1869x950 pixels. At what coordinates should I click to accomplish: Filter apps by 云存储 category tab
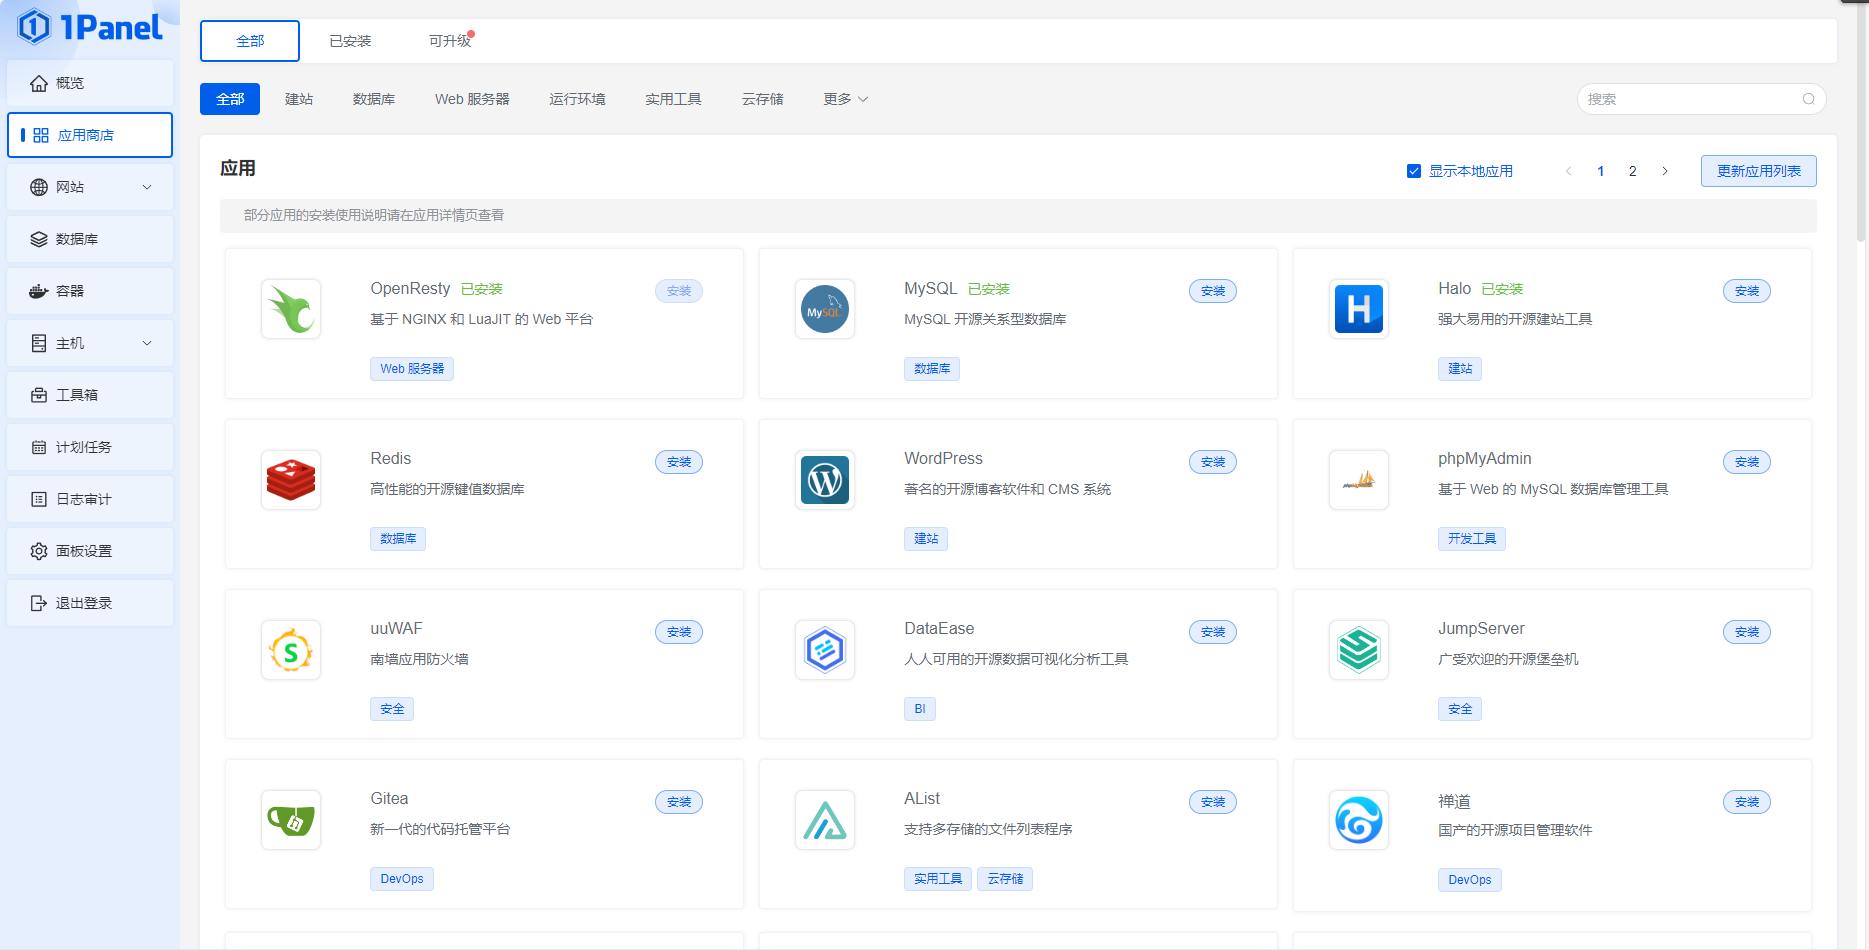pos(762,99)
